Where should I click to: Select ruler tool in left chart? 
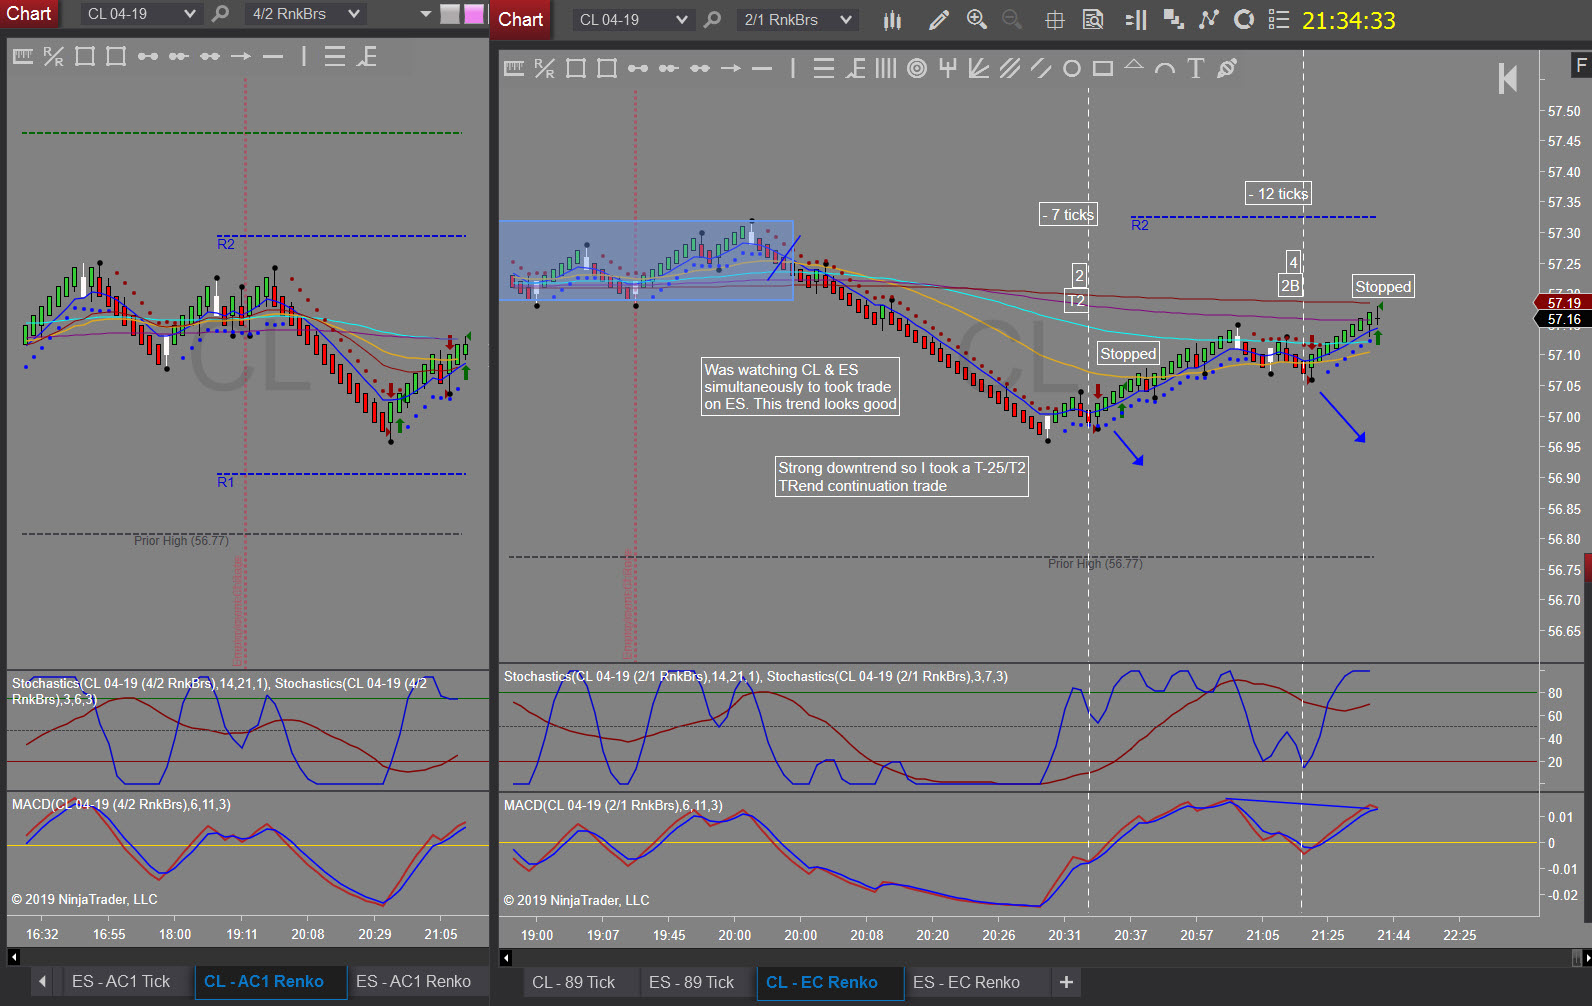pyautogui.click(x=23, y=56)
